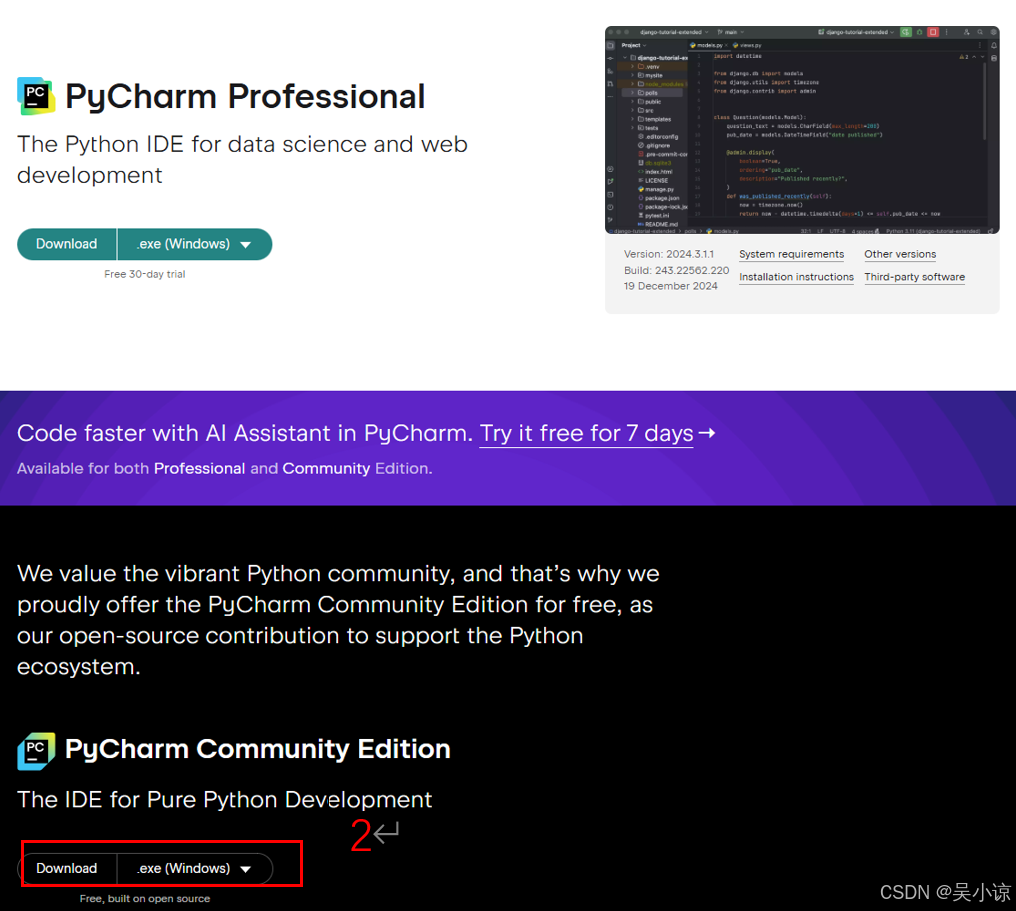1016x911 pixels.
Task: Click the Version: 2024.3.1.1 text
Action: 669,254
